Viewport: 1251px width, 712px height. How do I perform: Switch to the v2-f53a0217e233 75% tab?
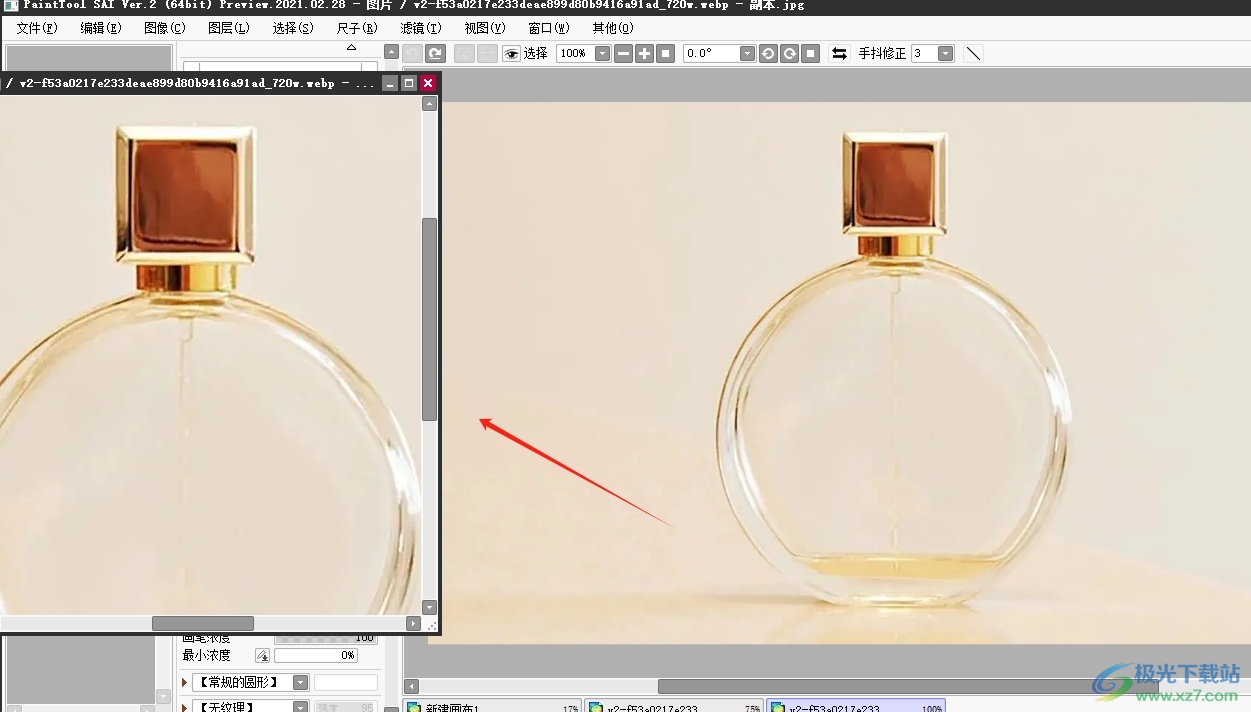coord(674,706)
